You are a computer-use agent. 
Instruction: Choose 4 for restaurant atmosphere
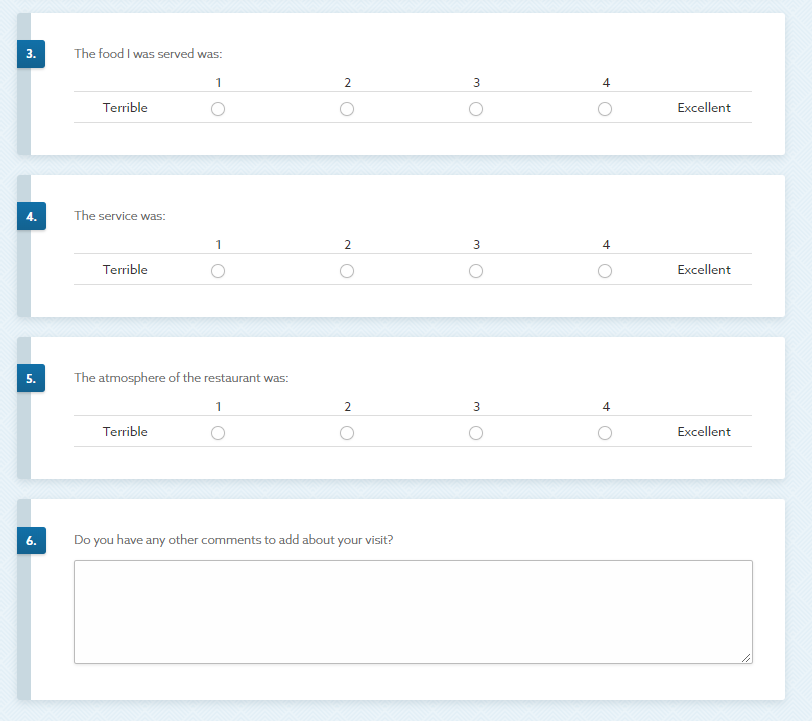click(x=605, y=433)
